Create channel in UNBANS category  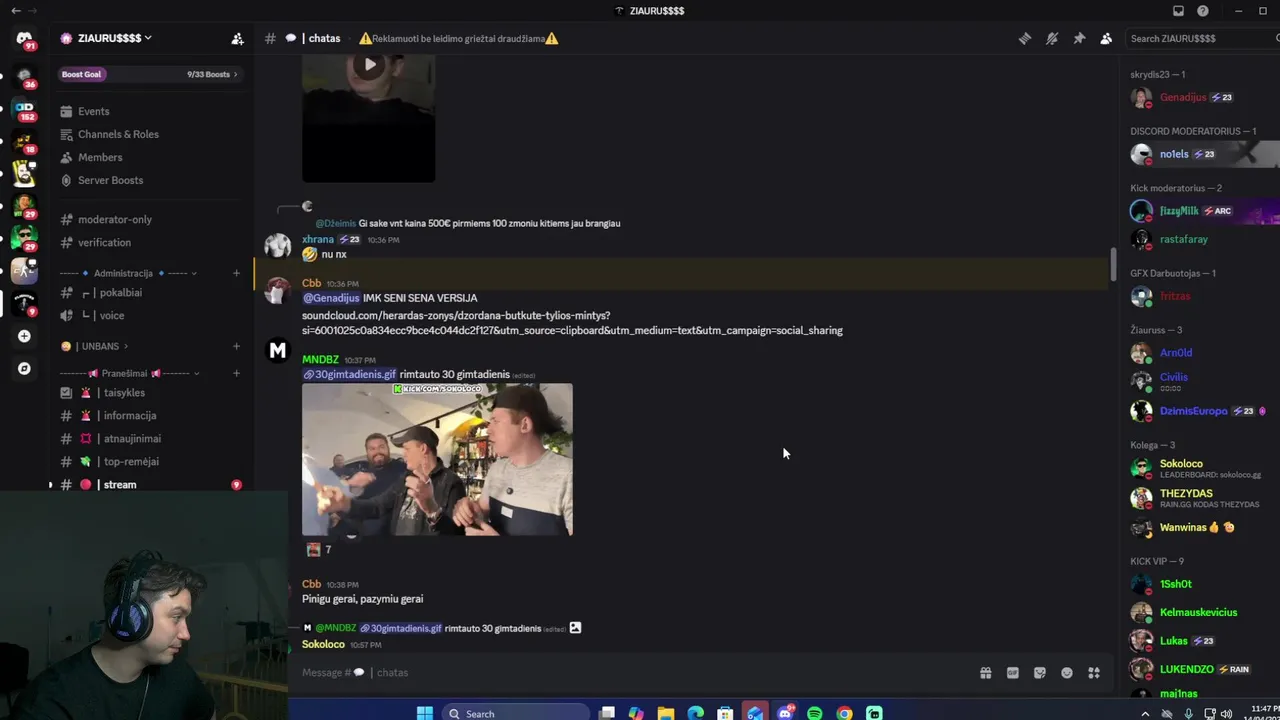click(236, 346)
